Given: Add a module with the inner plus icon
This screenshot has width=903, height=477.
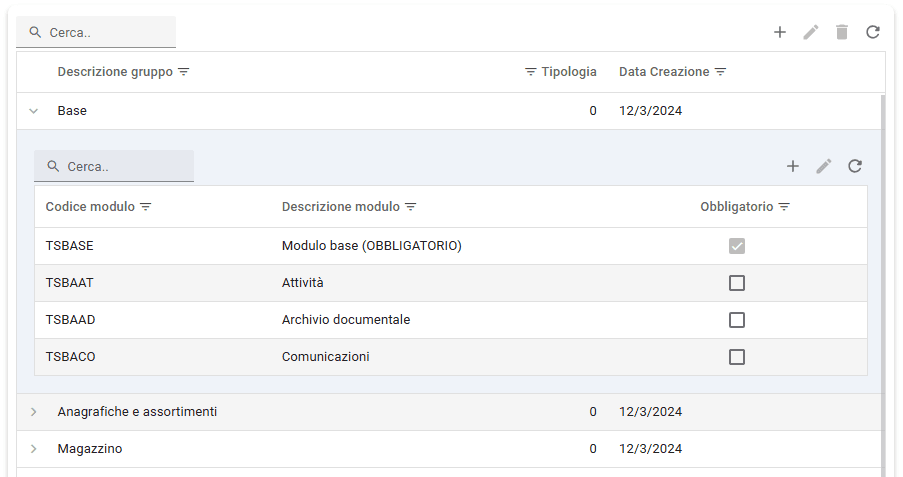Looking at the screenshot, I should tap(793, 166).
